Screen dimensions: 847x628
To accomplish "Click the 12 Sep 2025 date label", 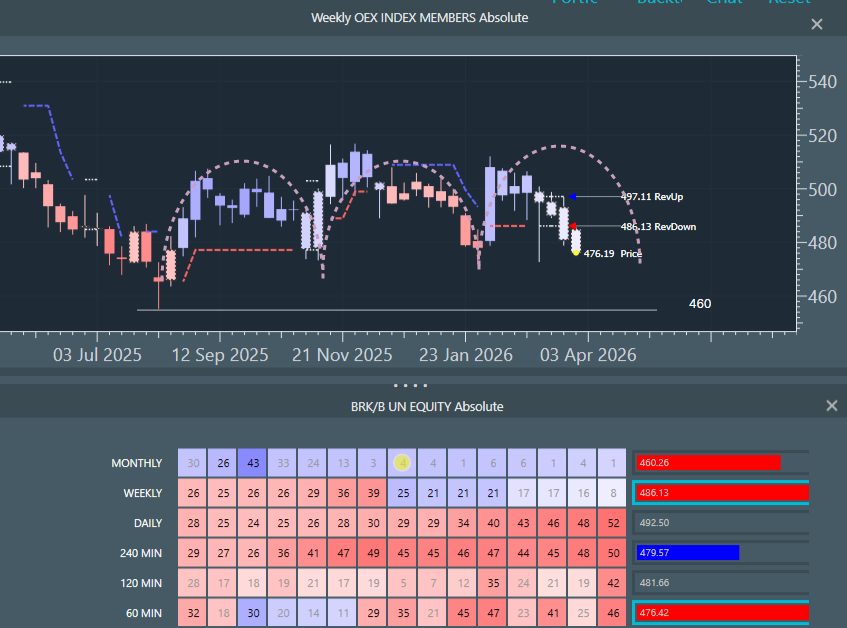I will 220,355.
